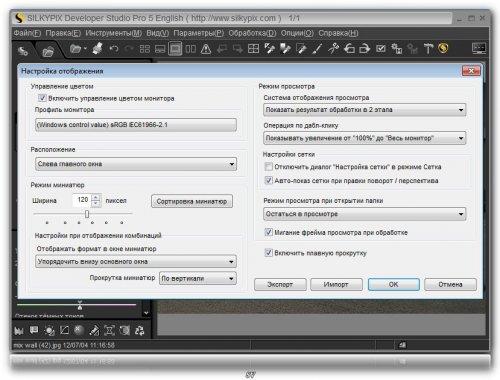Open the Правка(E) menu
Viewport: 500px width, 380px height.
coord(63,33)
